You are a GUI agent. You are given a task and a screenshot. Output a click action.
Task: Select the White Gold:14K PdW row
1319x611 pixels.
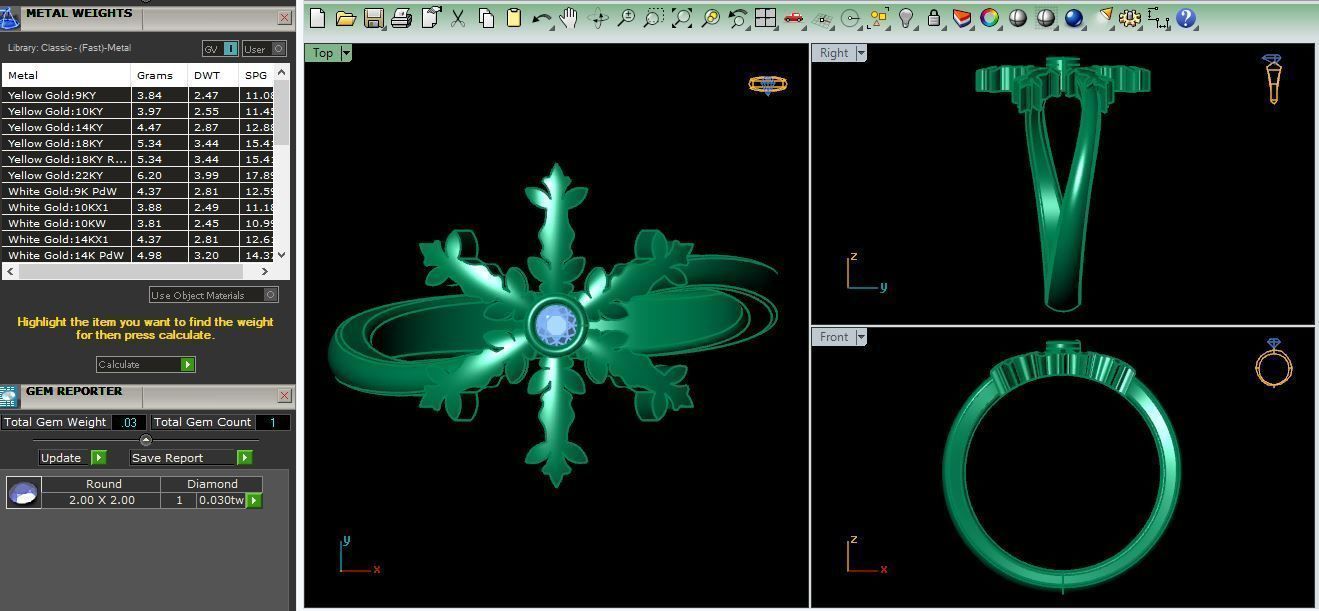tap(138, 255)
